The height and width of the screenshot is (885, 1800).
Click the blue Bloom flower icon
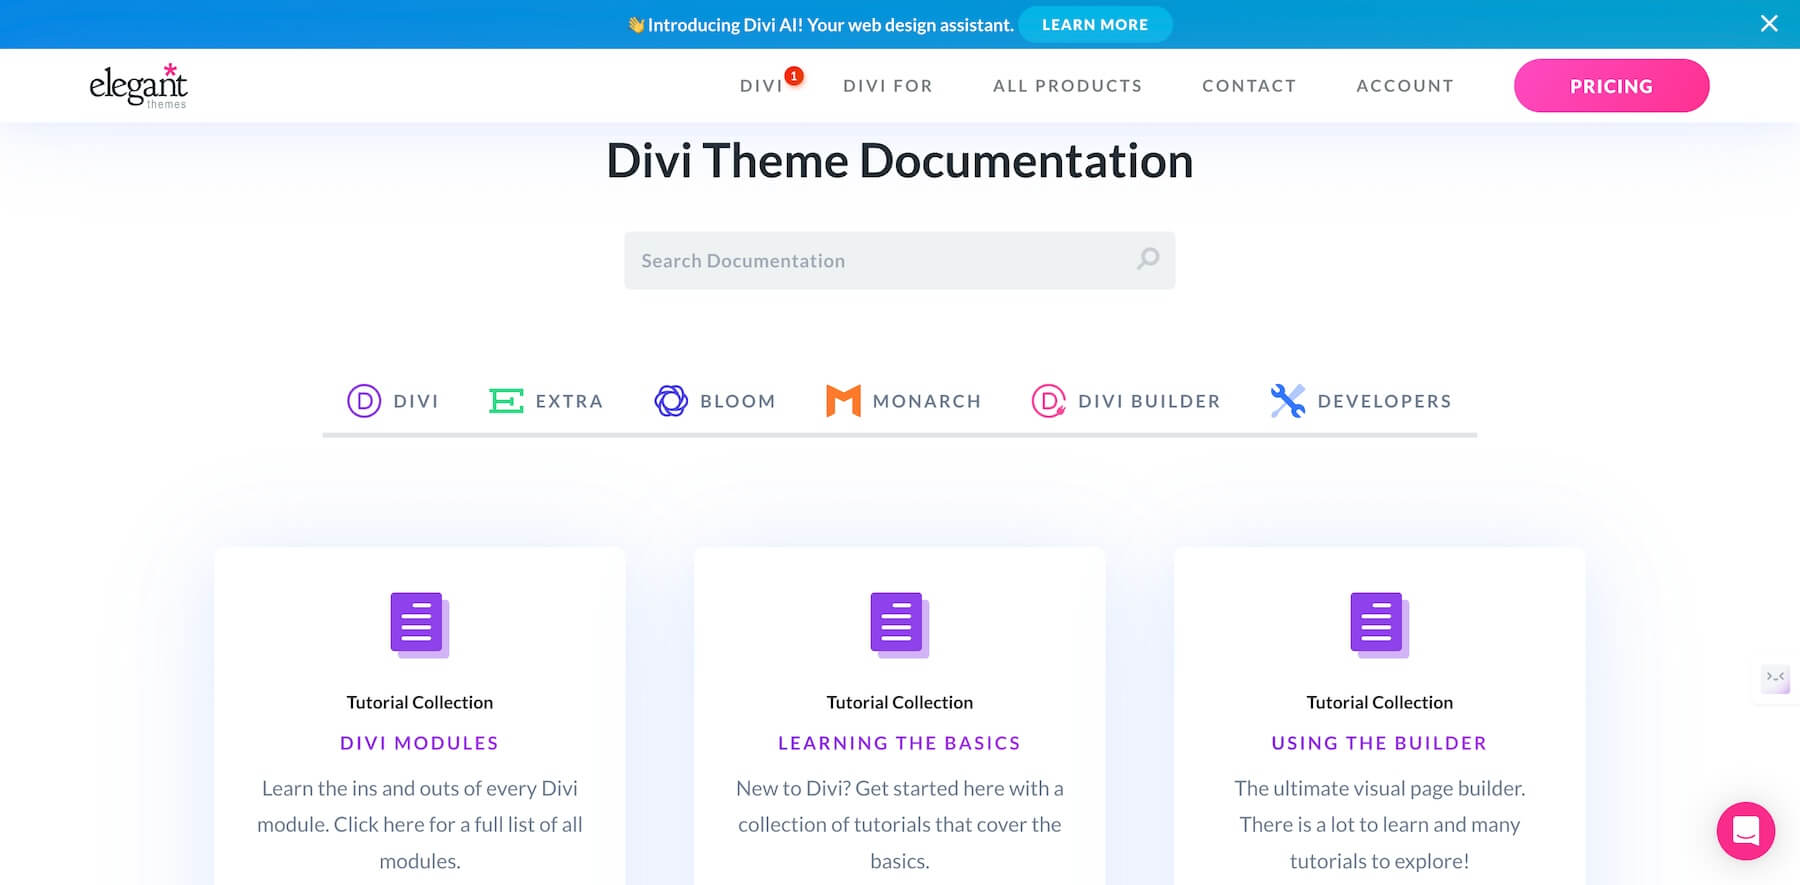(671, 401)
